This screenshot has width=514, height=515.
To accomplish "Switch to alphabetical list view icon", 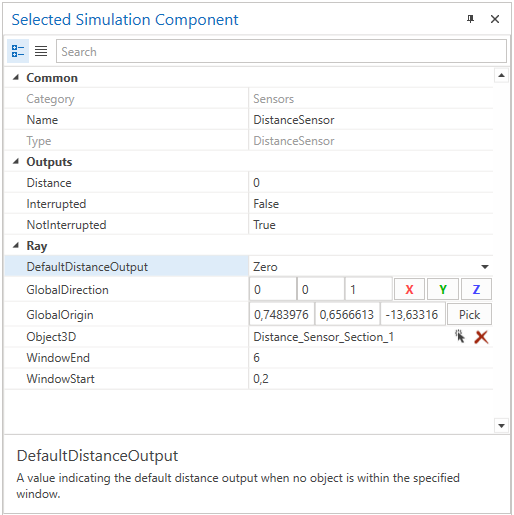I will point(41,51).
